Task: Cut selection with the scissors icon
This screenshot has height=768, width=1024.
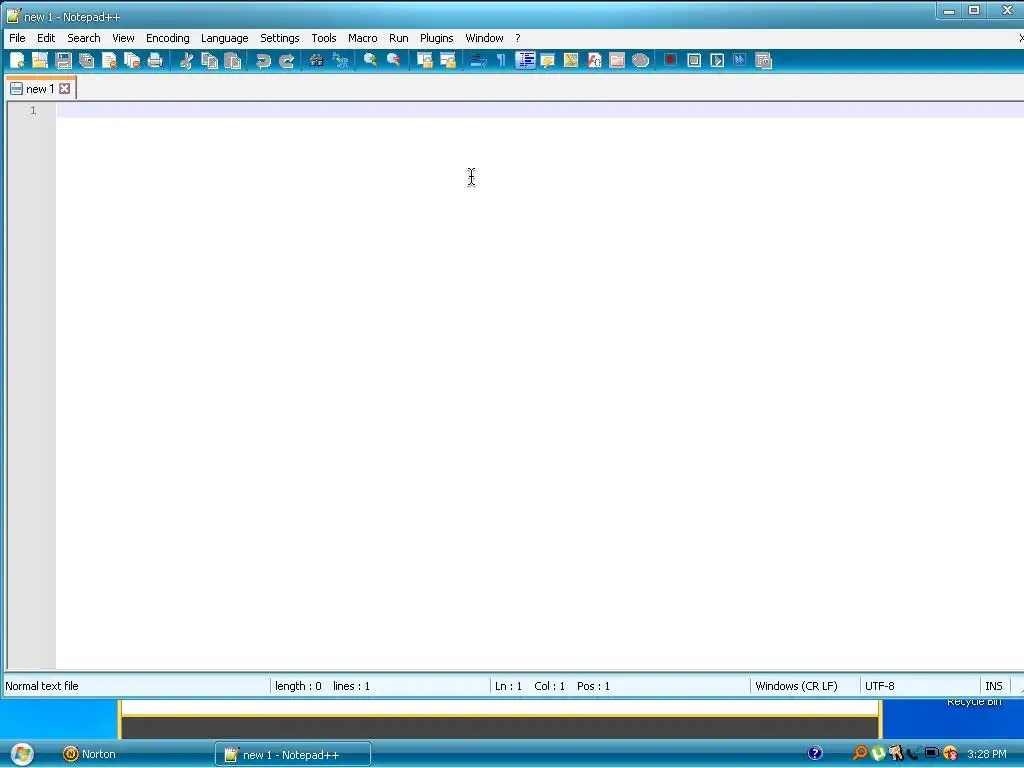Action: 186,61
